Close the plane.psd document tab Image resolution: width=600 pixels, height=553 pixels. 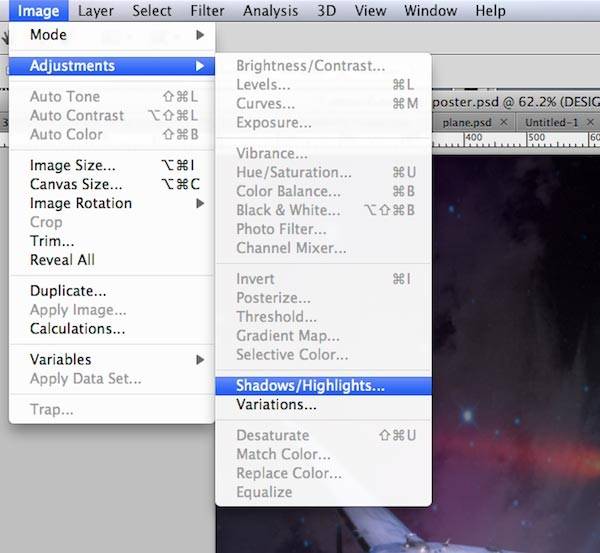[503, 122]
